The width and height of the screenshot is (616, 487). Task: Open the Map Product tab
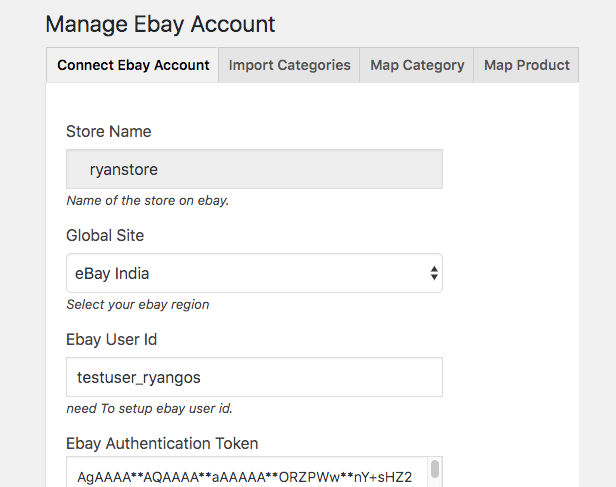[x=526, y=65]
